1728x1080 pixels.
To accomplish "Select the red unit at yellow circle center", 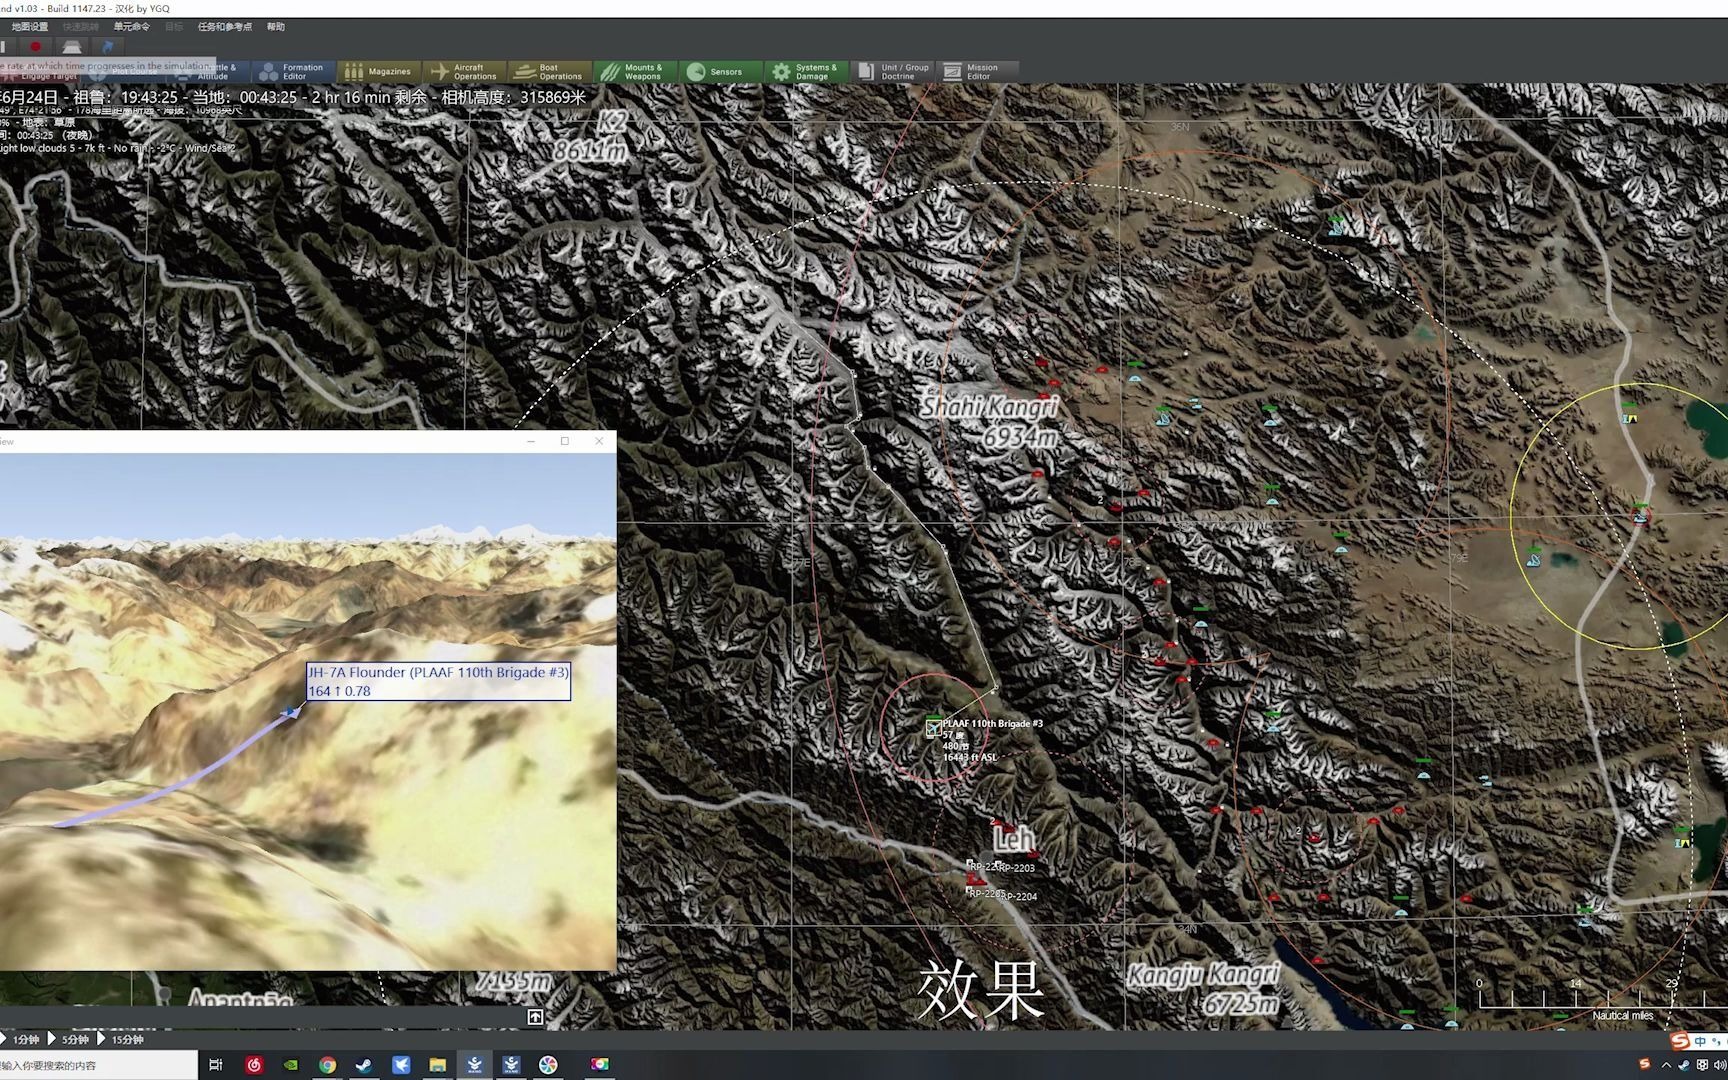I will click(x=1640, y=515).
